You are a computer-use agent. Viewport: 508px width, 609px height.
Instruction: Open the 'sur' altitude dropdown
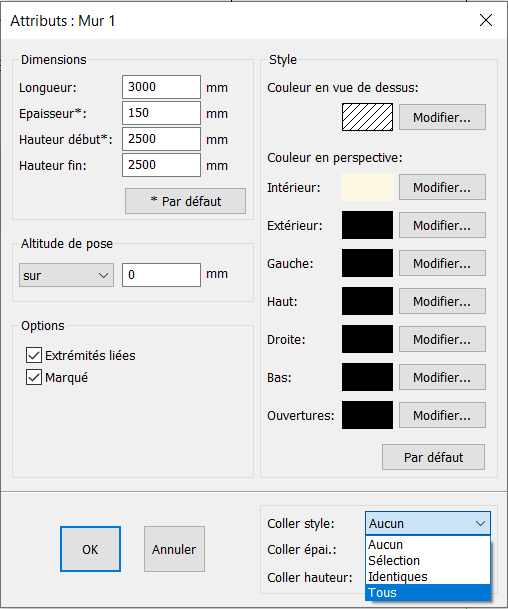[66, 275]
